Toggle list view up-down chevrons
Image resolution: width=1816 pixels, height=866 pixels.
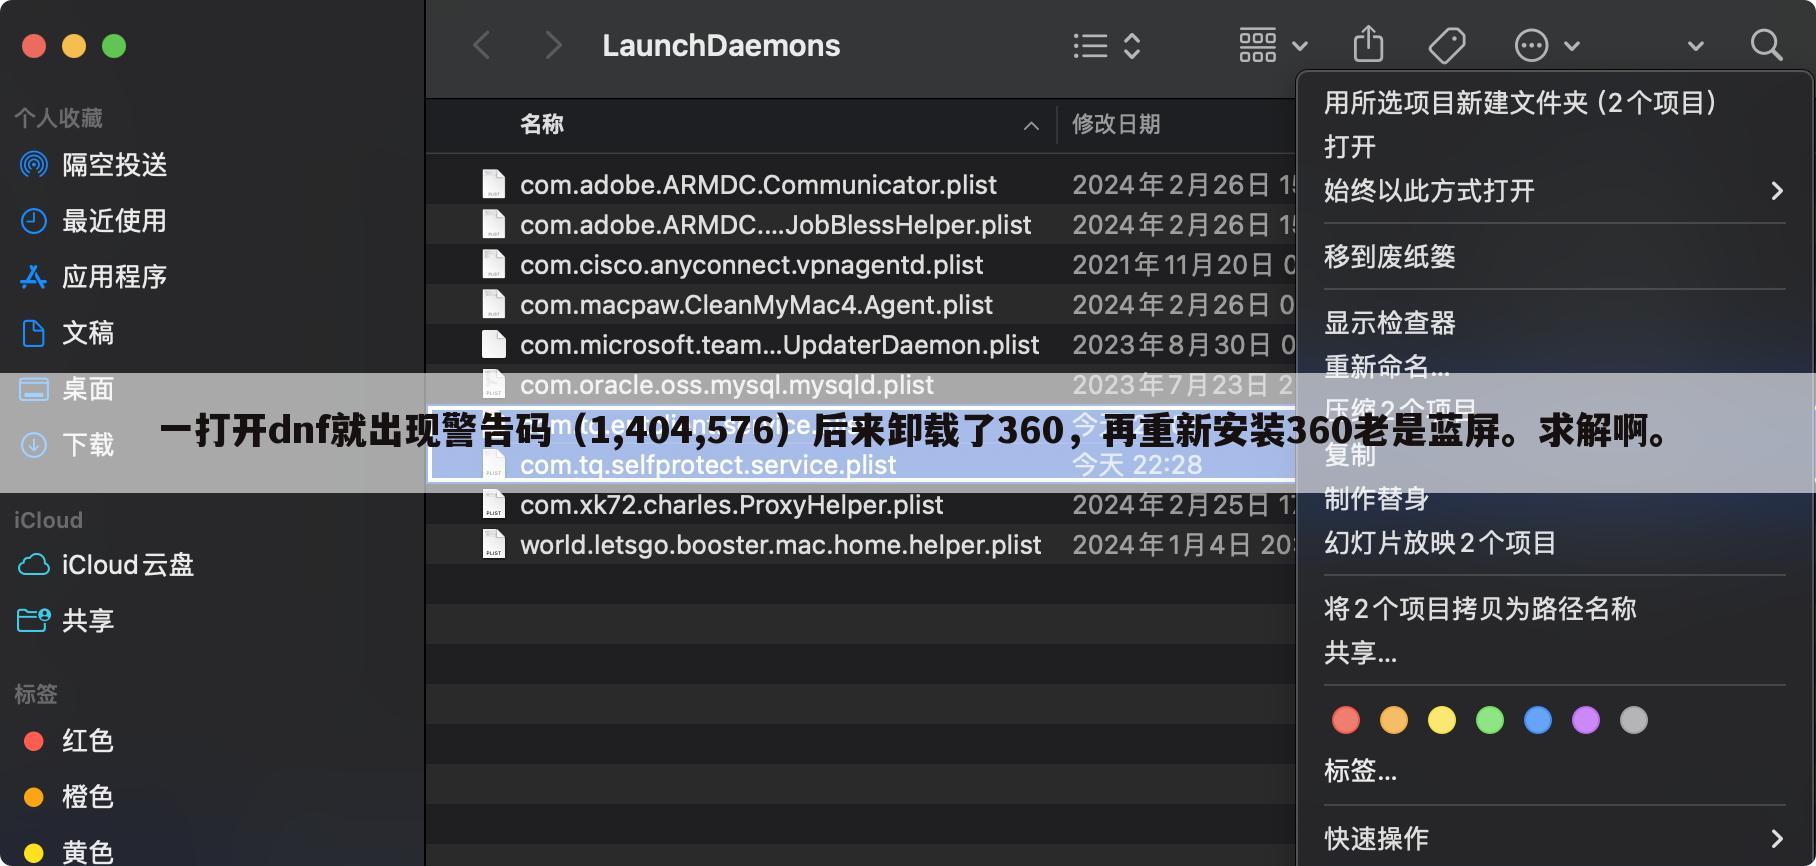tap(1132, 46)
